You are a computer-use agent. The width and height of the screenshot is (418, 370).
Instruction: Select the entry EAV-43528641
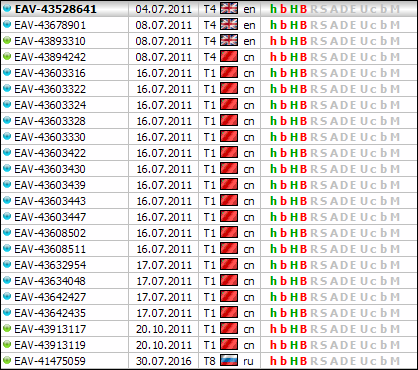[x=55, y=9]
